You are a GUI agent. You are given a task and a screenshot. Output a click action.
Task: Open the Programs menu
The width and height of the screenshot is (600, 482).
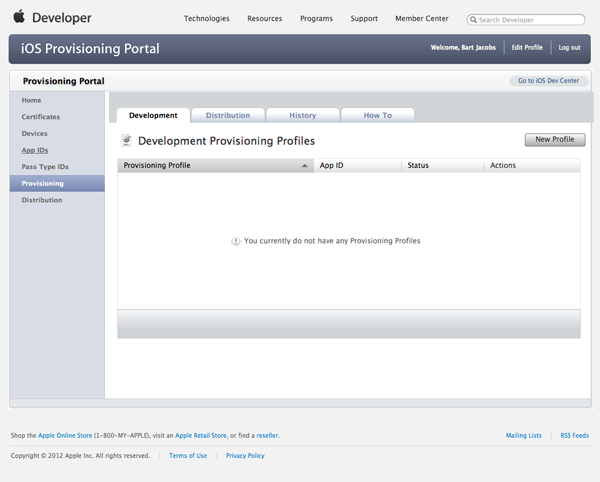(x=316, y=18)
